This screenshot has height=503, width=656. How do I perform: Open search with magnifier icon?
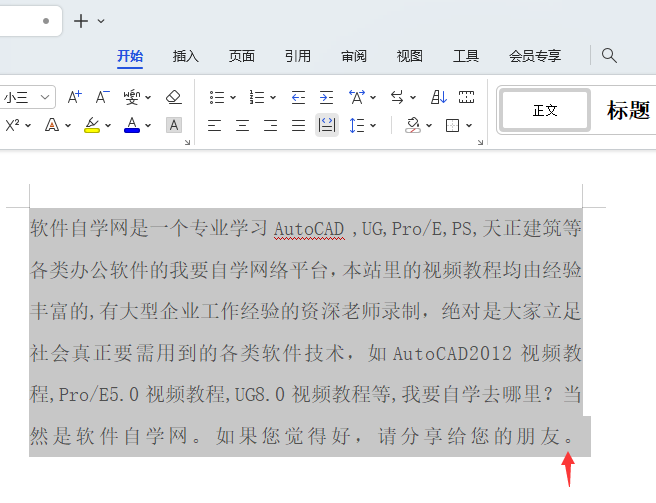[609, 55]
